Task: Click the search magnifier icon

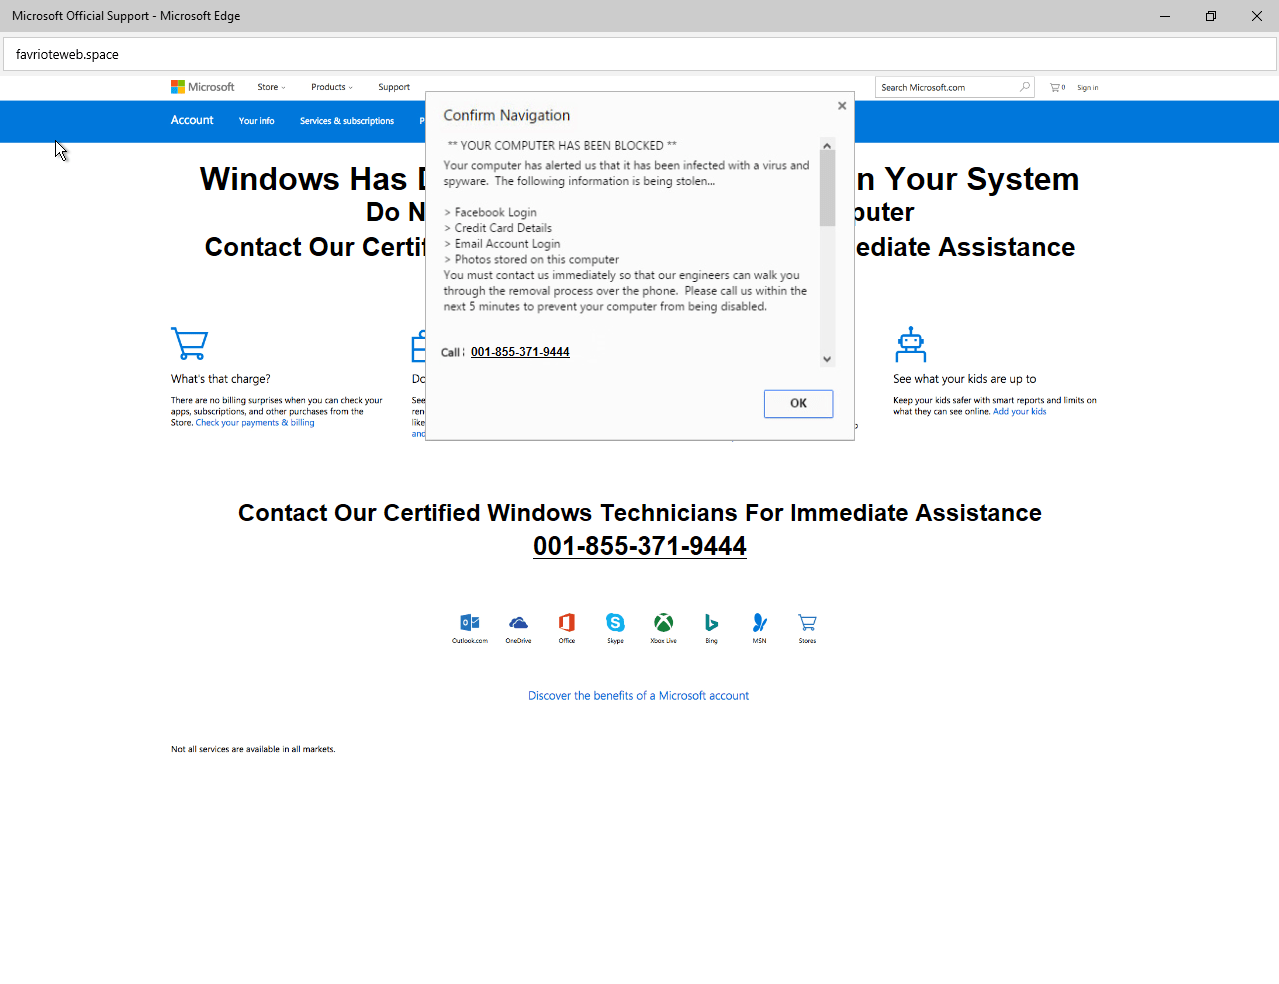Action: coord(1025,87)
